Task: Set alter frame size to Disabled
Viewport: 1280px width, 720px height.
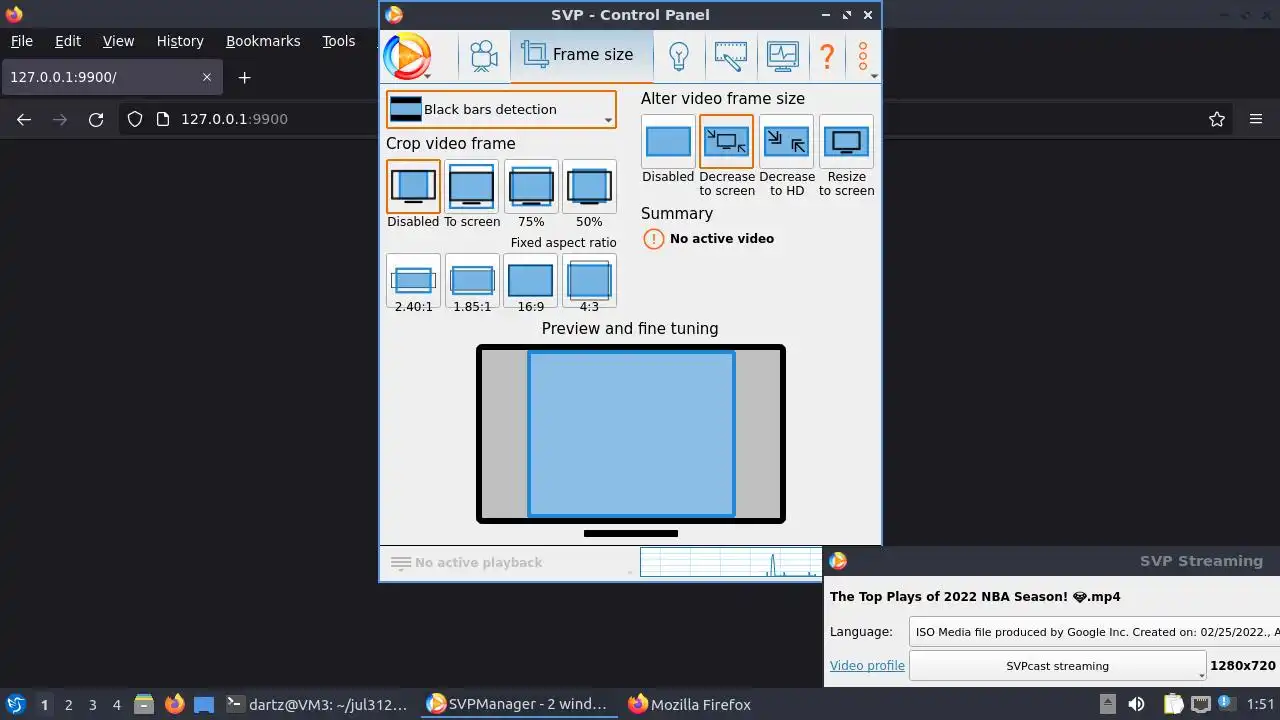Action: coord(668,142)
